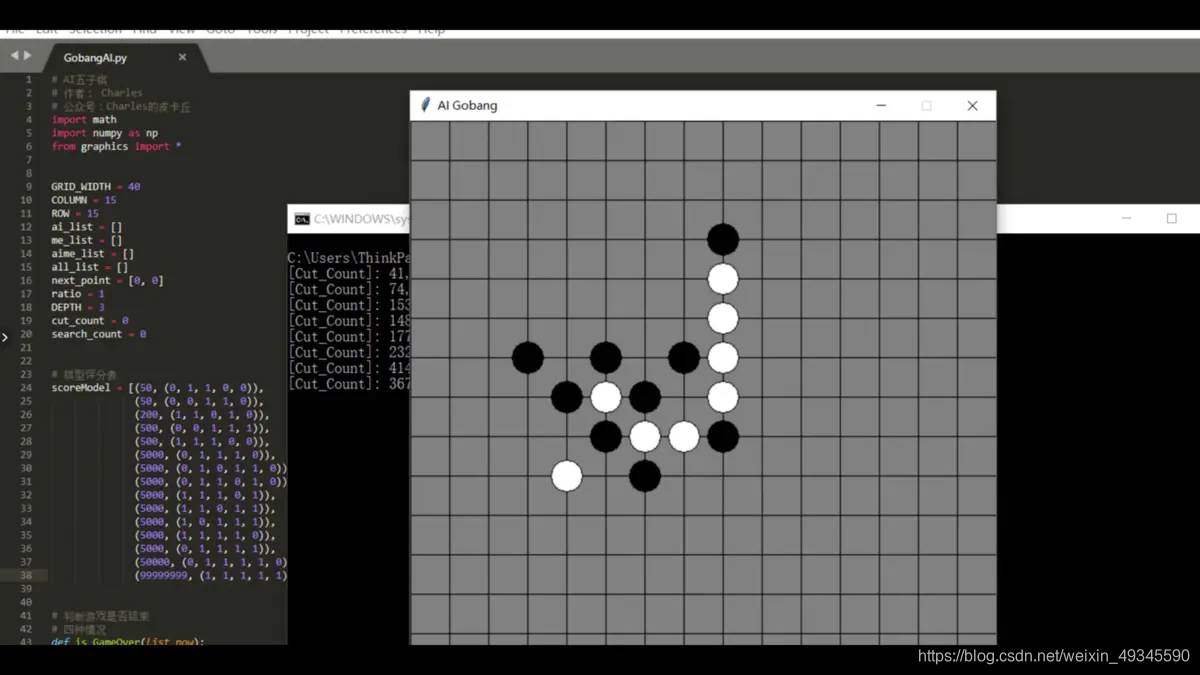Click the scoreModel entry starting with 50000
The height and width of the screenshot is (675, 1200).
[x=211, y=562]
